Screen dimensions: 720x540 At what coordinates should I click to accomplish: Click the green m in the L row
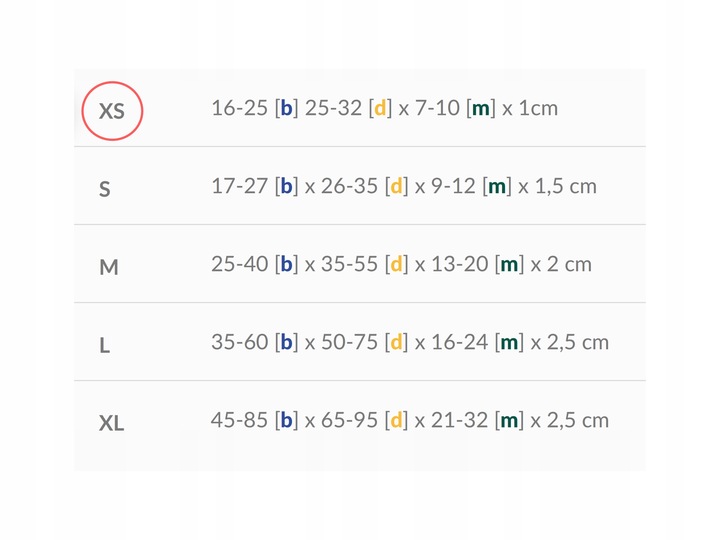tap(510, 342)
